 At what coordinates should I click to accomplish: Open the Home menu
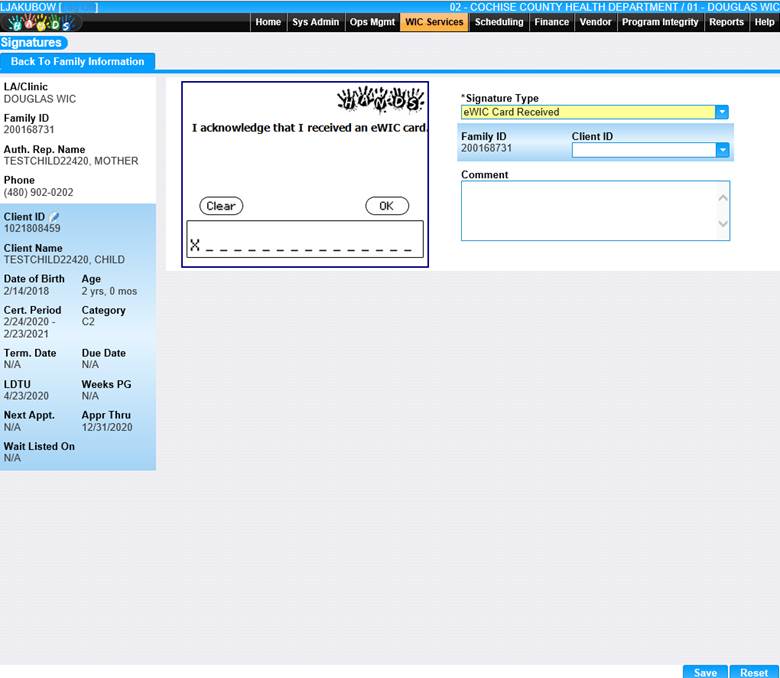pyautogui.click(x=268, y=22)
